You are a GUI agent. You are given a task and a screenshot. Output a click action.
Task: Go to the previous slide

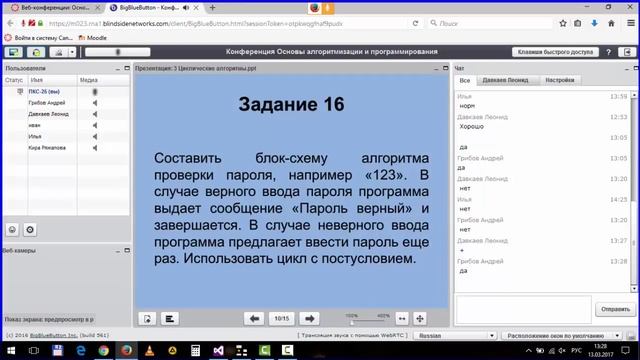(x=254, y=318)
